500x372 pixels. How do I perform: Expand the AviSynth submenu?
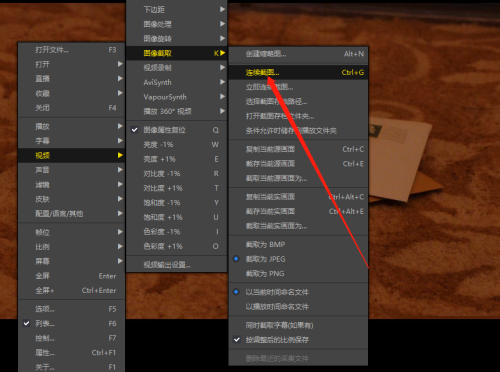[x=177, y=82]
